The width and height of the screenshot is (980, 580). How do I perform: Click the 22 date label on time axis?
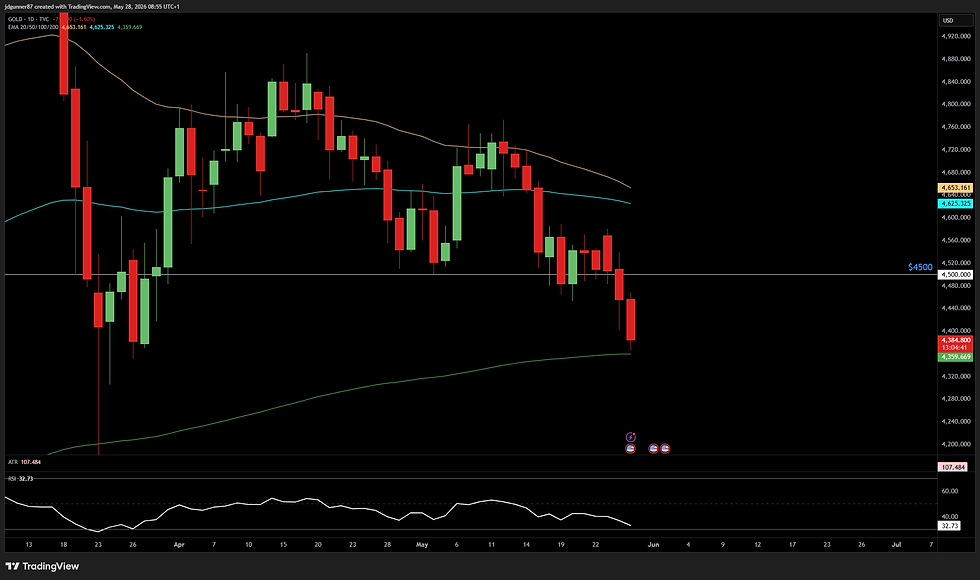596,544
